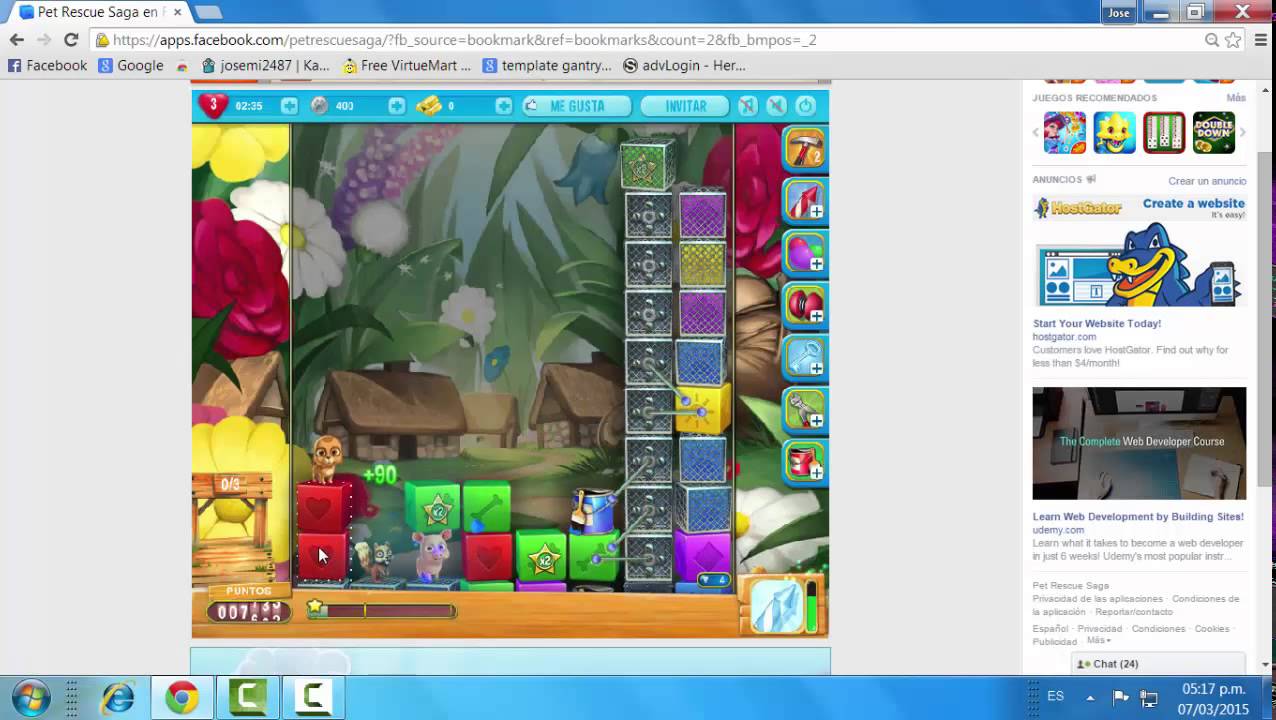This screenshot has height=720, width=1276.
Task: Add more lives with plus button
Action: point(289,106)
